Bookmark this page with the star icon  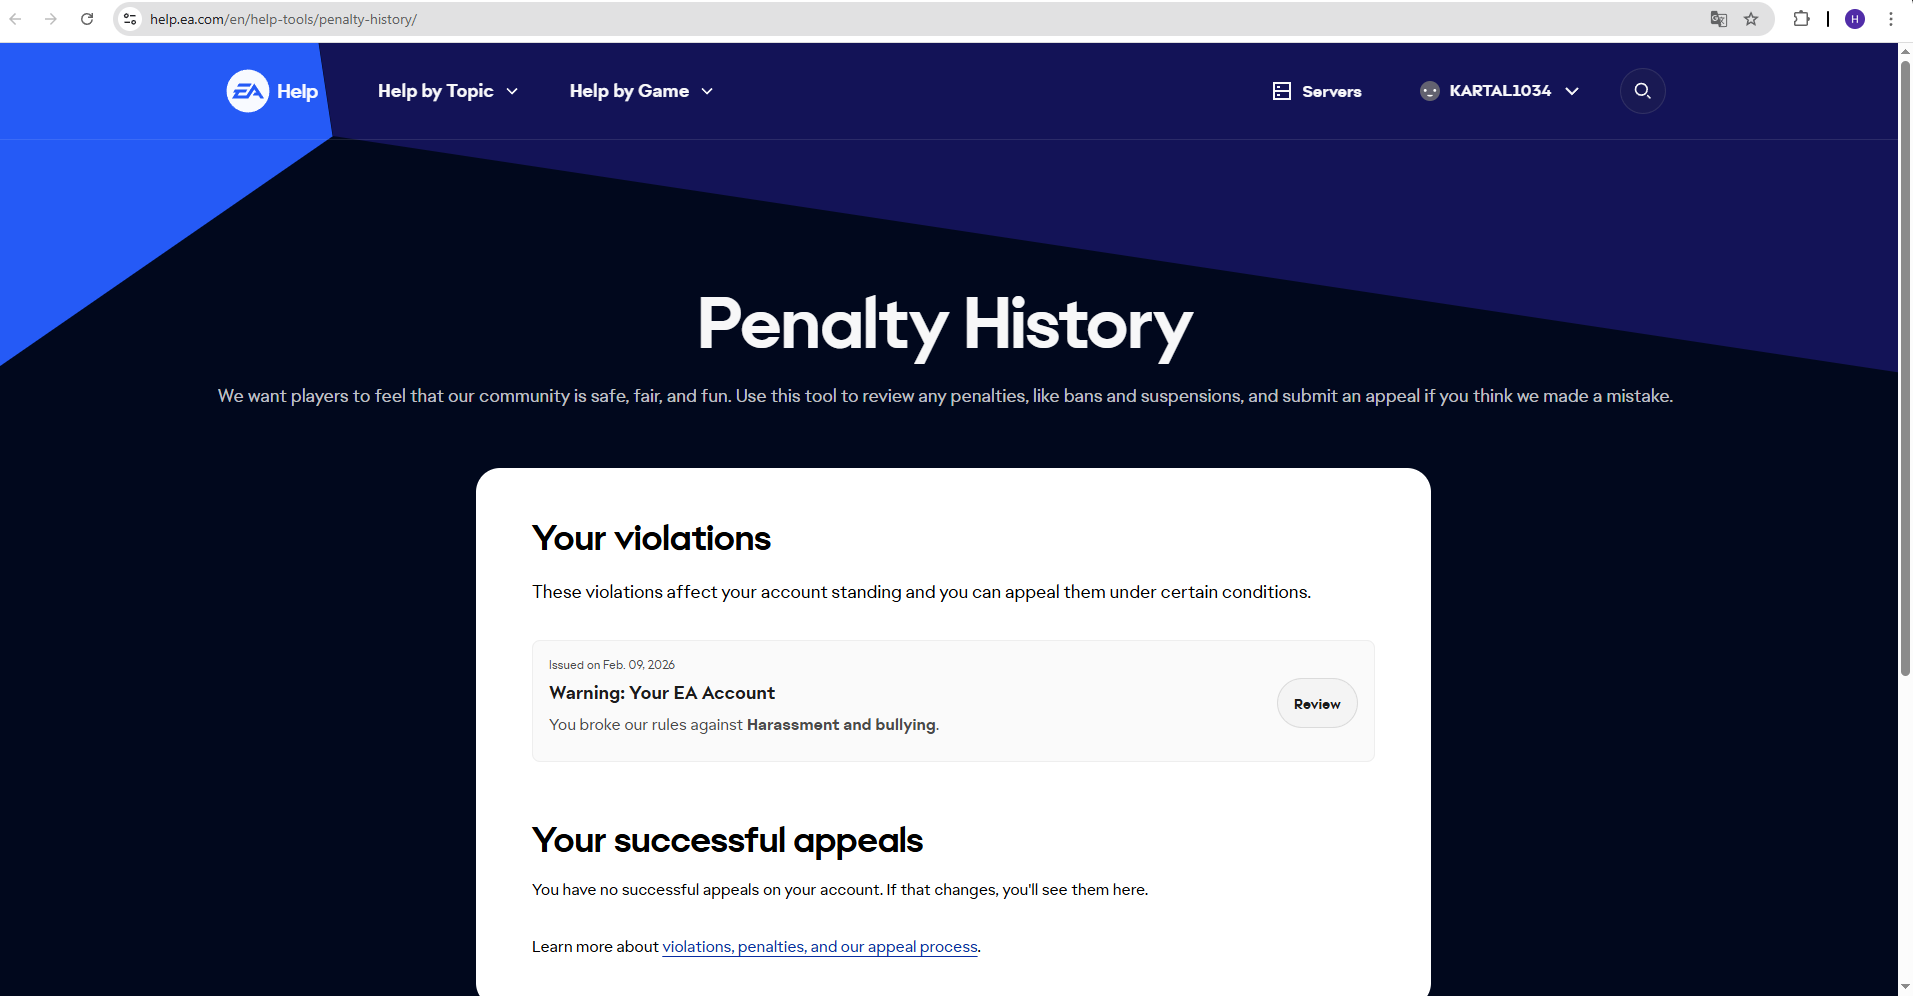pos(1751,19)
